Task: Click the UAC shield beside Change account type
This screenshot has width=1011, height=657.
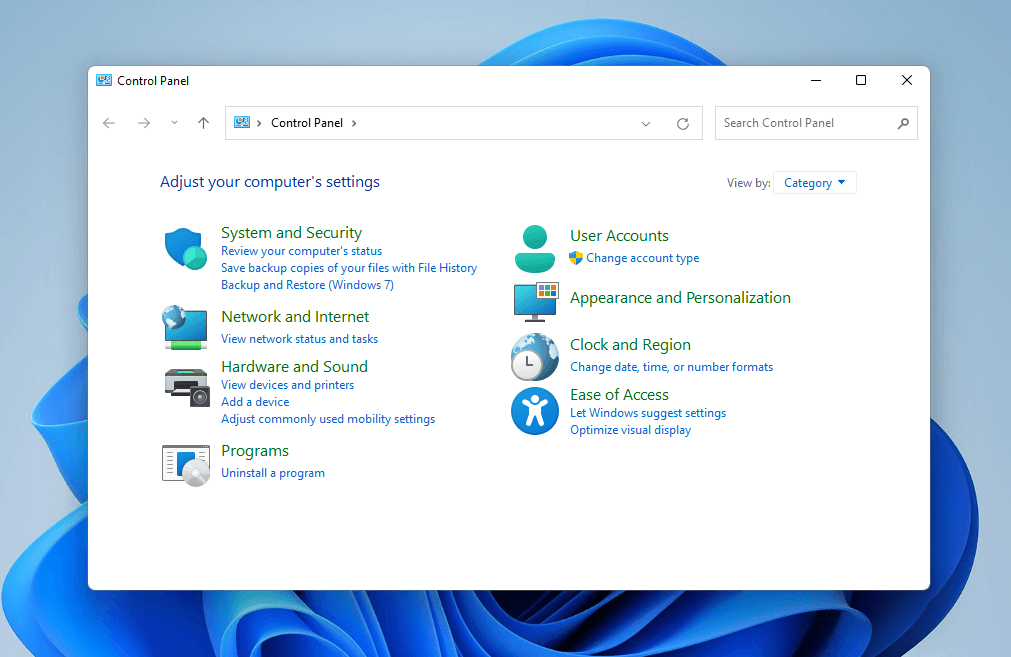Action: click(x=576, y=258)
